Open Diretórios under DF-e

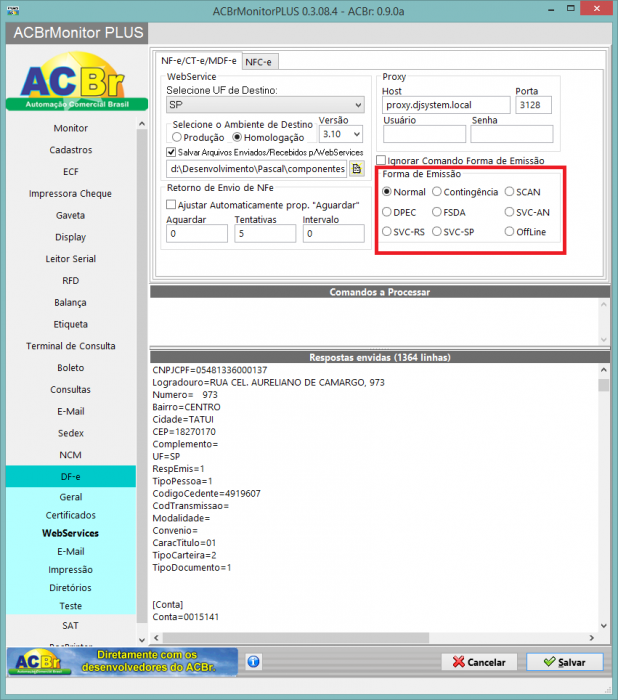point(71,588)
